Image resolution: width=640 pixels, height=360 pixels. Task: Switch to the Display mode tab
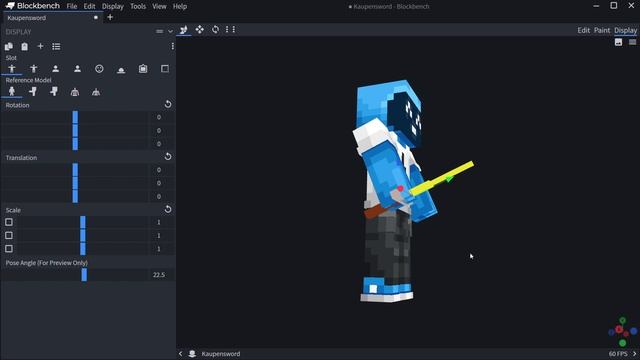coord(625,30)
